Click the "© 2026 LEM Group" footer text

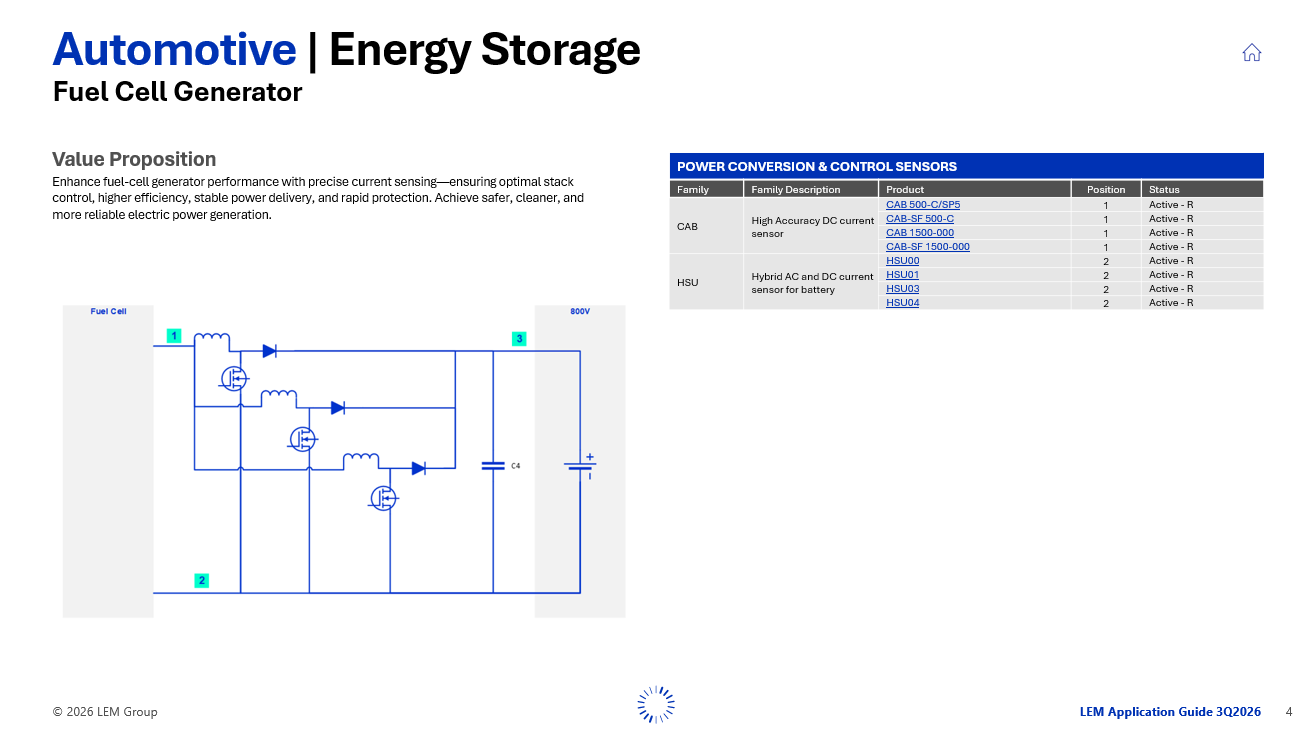[x=105, y=712]
